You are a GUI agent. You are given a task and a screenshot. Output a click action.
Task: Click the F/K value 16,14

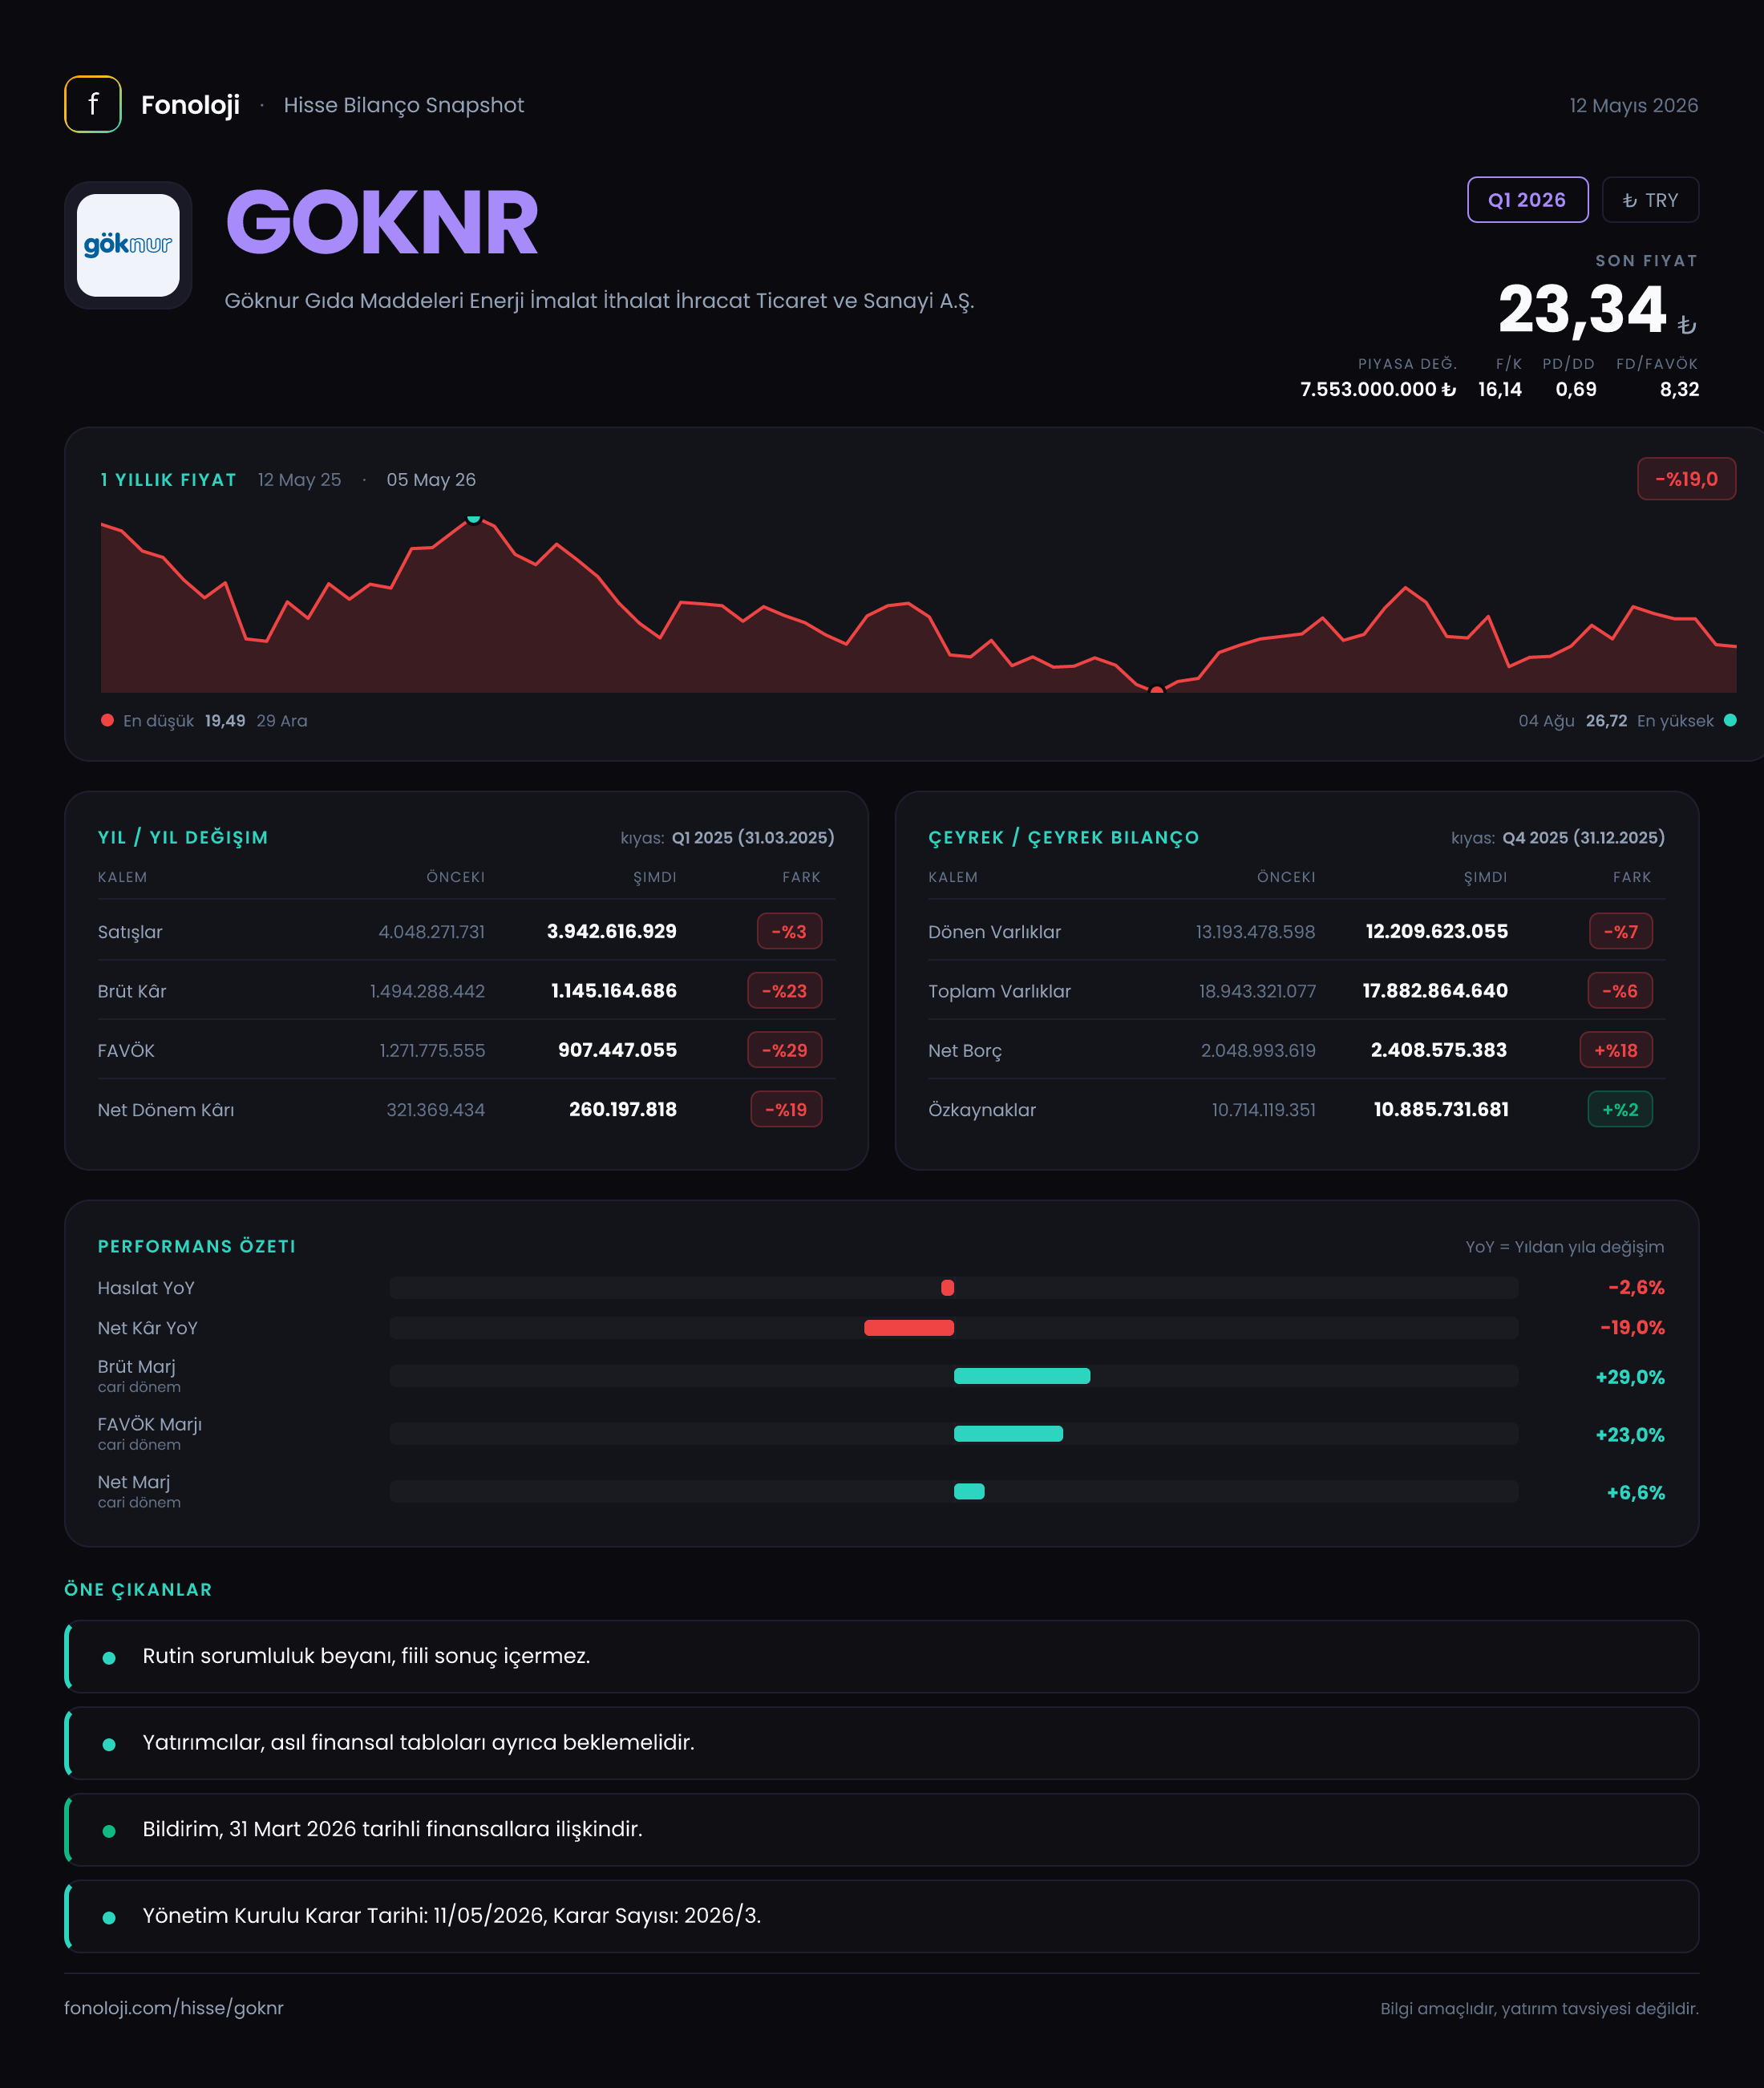pos(1500,389)
